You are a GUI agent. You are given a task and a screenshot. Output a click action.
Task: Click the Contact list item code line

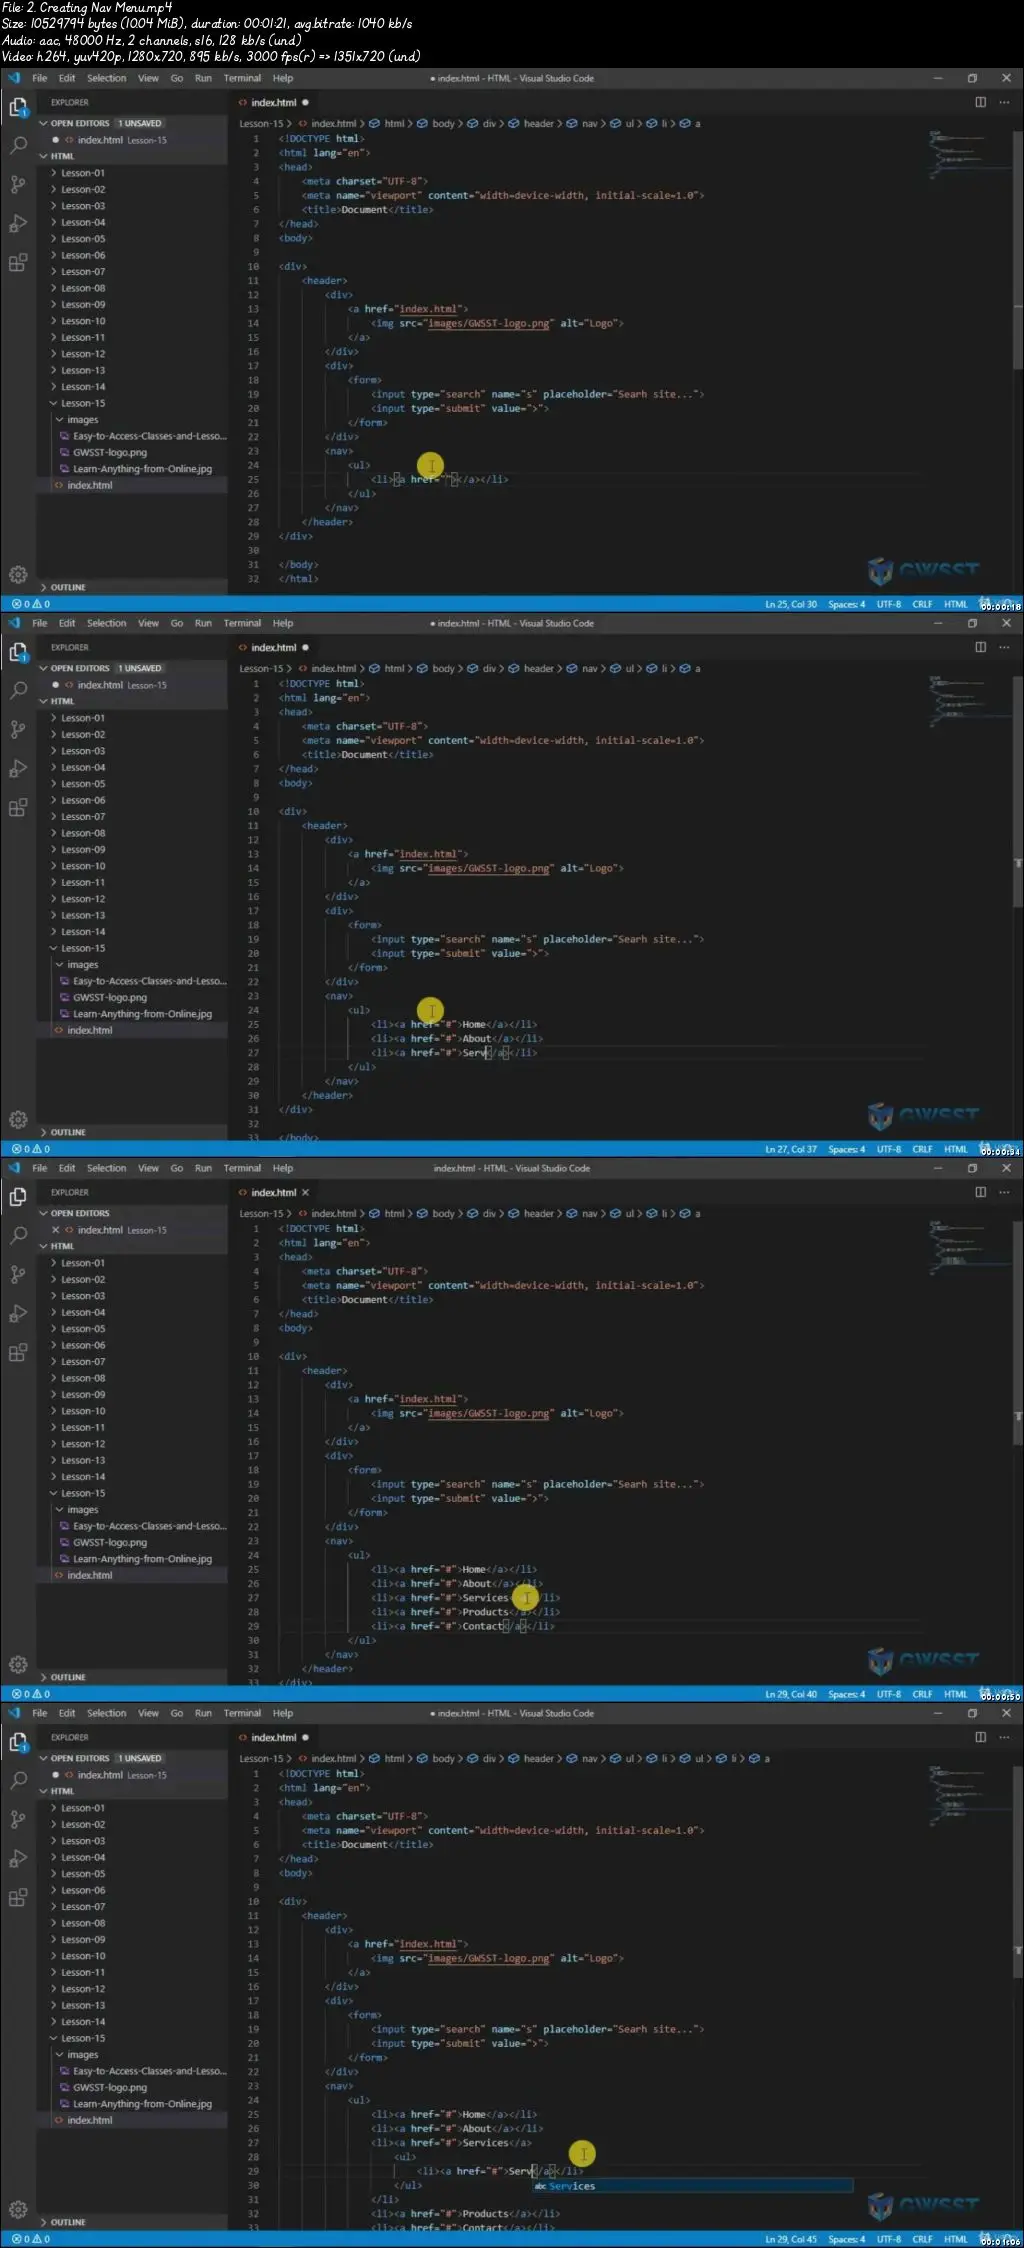tap(462, 1626)
